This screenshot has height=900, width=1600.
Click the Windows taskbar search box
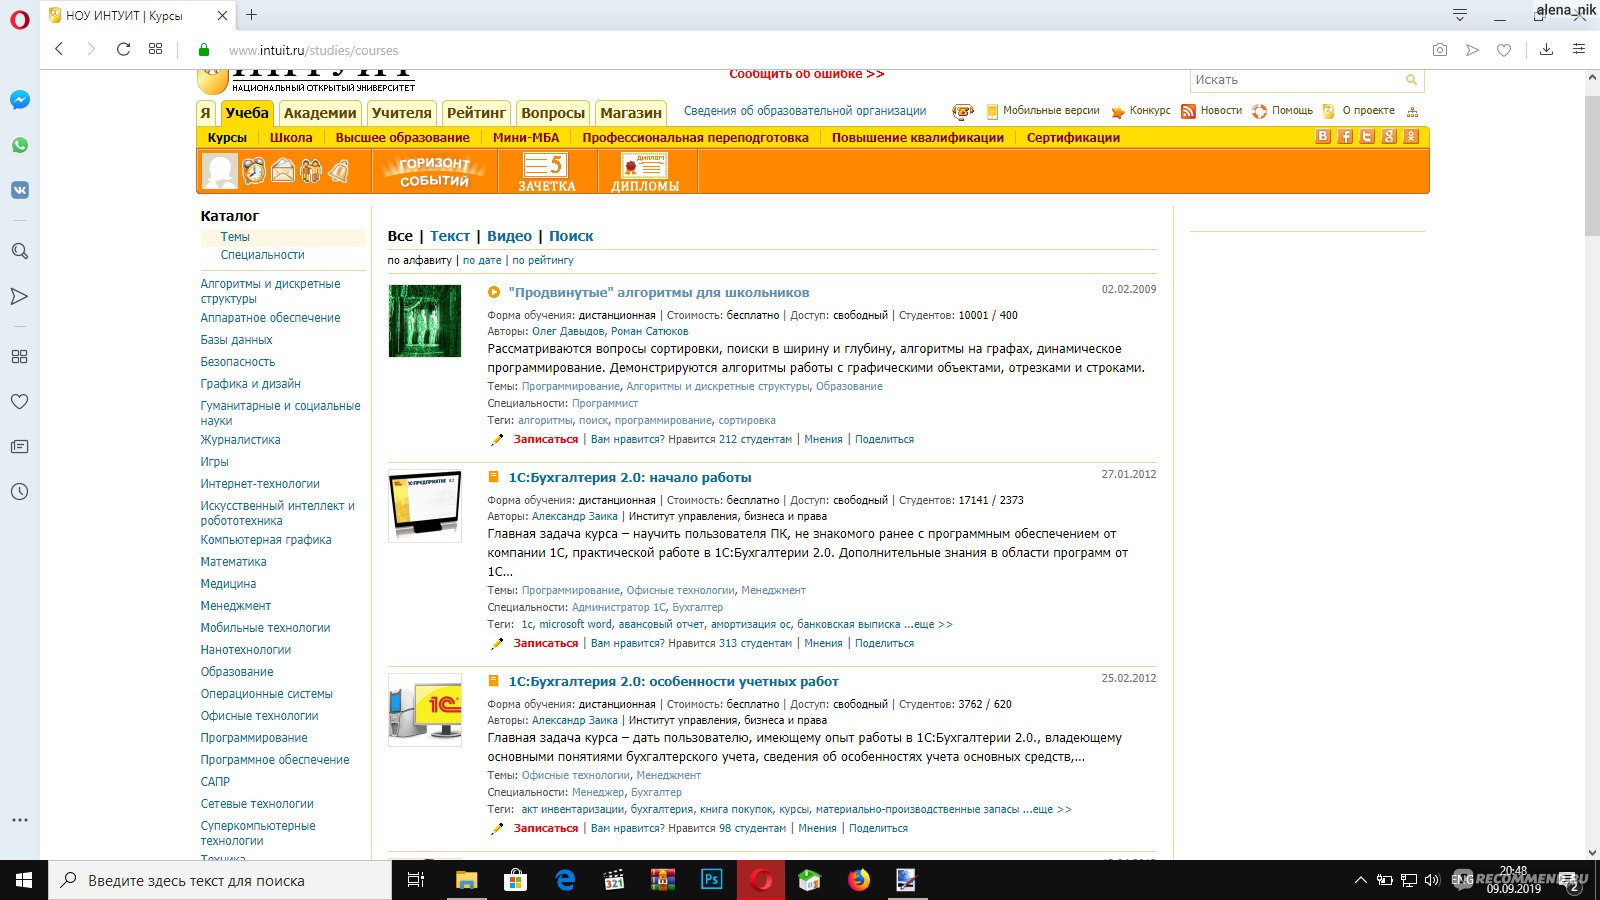point(220,880)
